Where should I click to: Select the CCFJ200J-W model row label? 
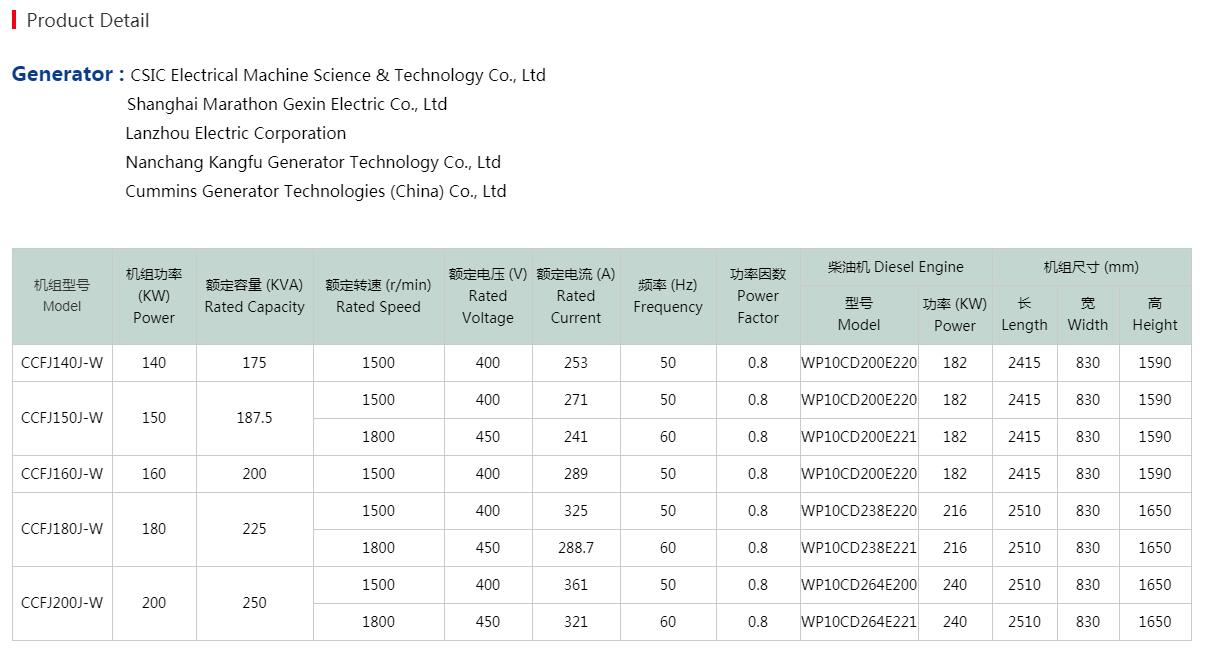[x=62, y=603]
